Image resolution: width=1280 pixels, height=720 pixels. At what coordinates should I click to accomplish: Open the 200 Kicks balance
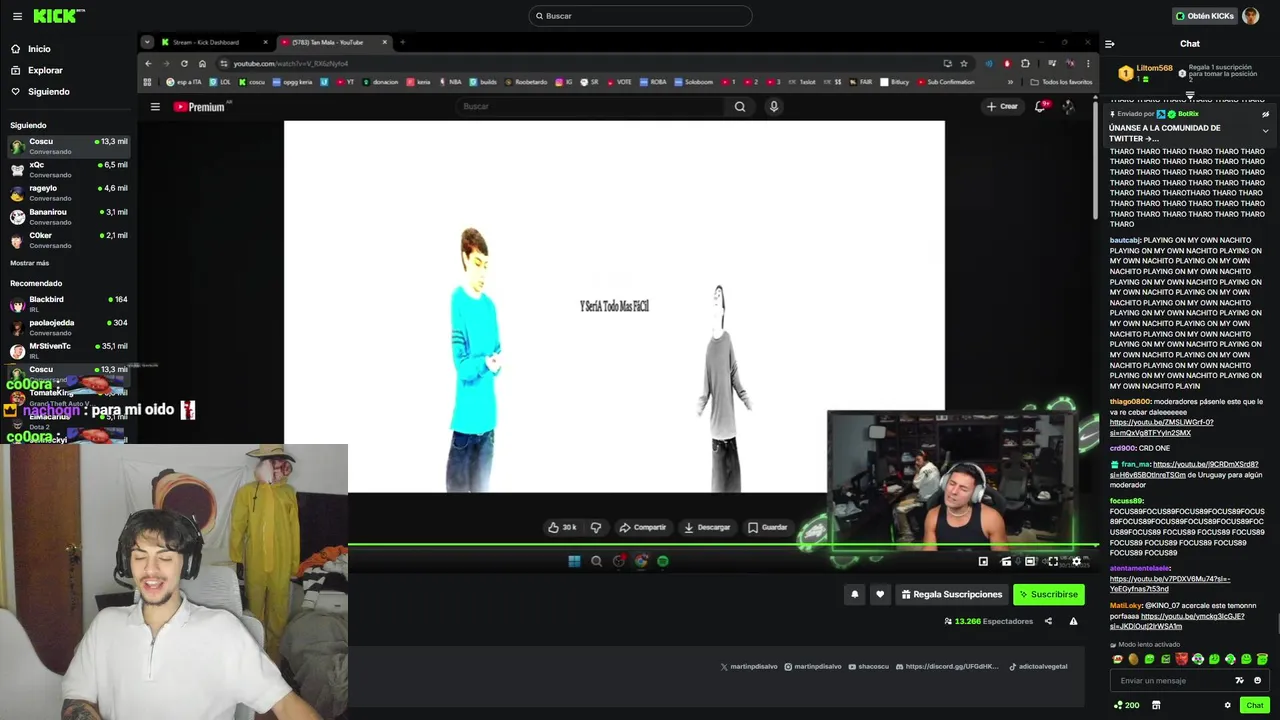[x=1127, y=705]
